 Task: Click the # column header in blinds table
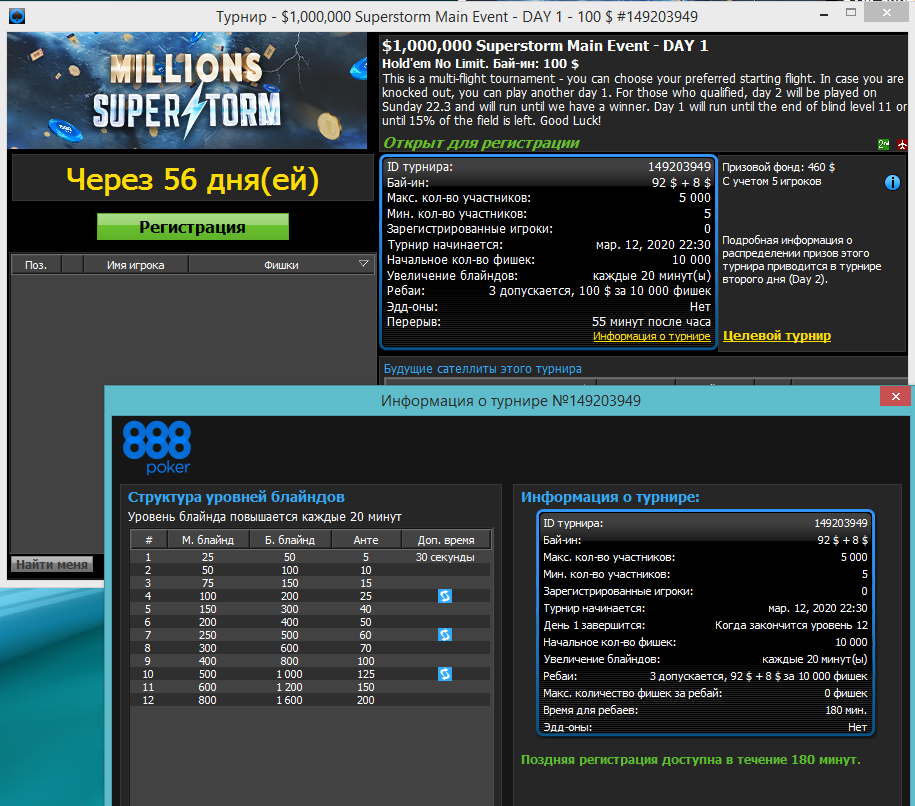coord(149,540)
